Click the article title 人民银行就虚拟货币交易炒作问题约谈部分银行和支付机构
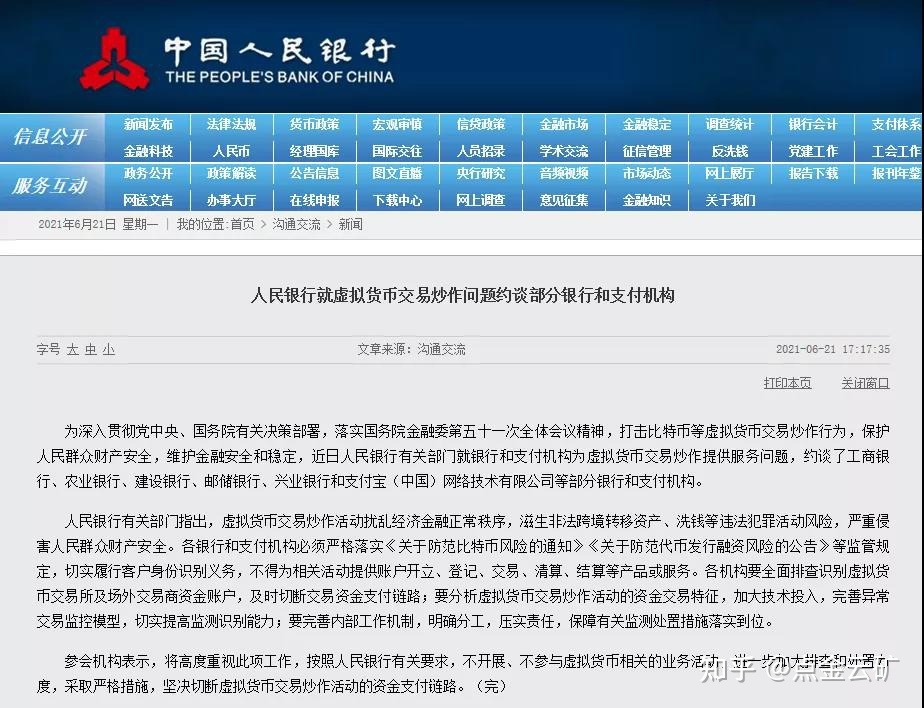 pyautogui.click(x=463, y=295)
